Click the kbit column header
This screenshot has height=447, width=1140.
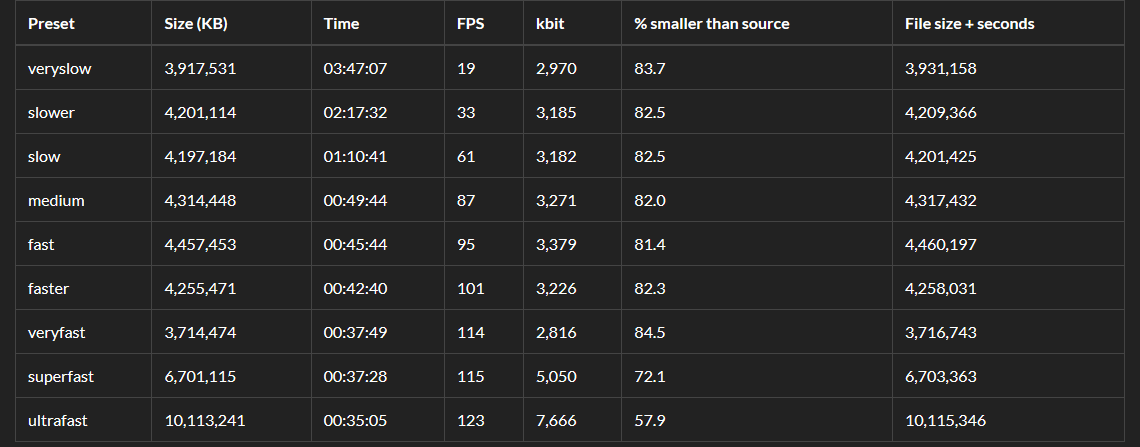tap(550, 24)
